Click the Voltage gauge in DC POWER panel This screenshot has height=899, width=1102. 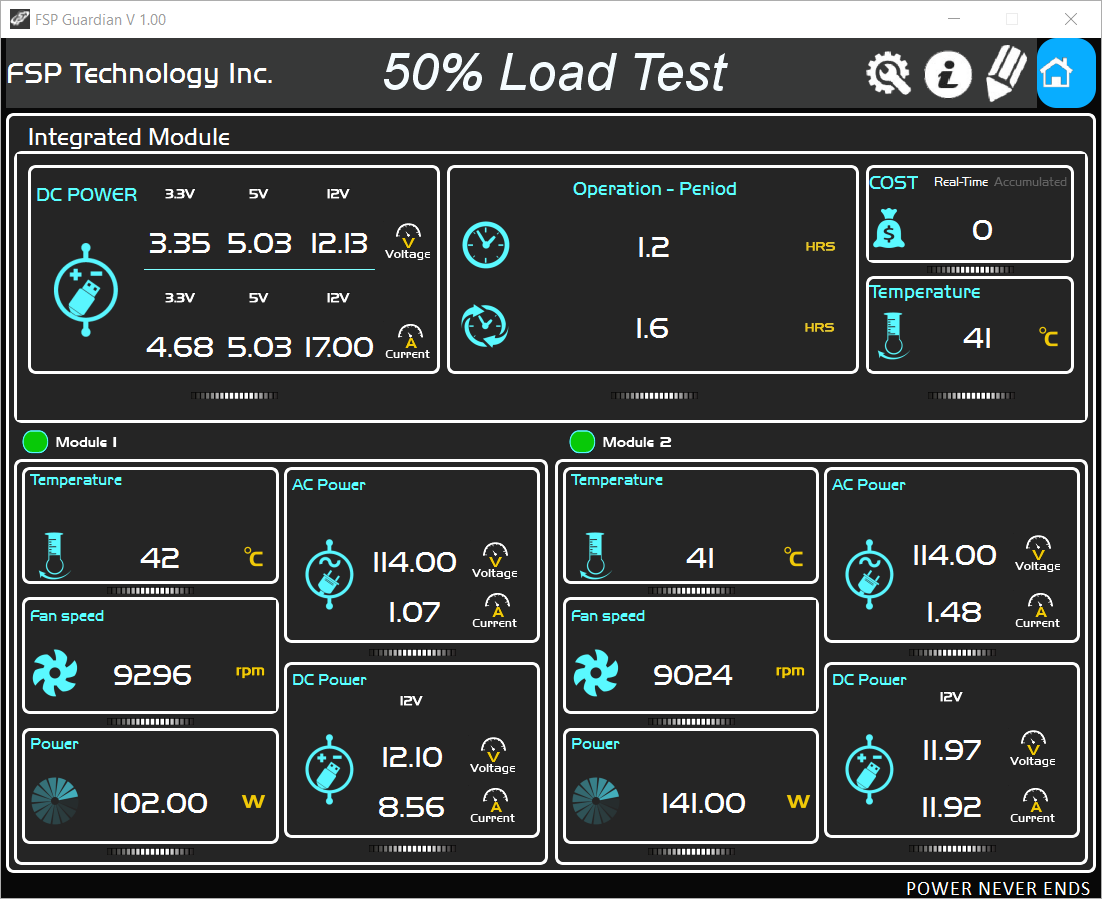click(x=408, y=242)
